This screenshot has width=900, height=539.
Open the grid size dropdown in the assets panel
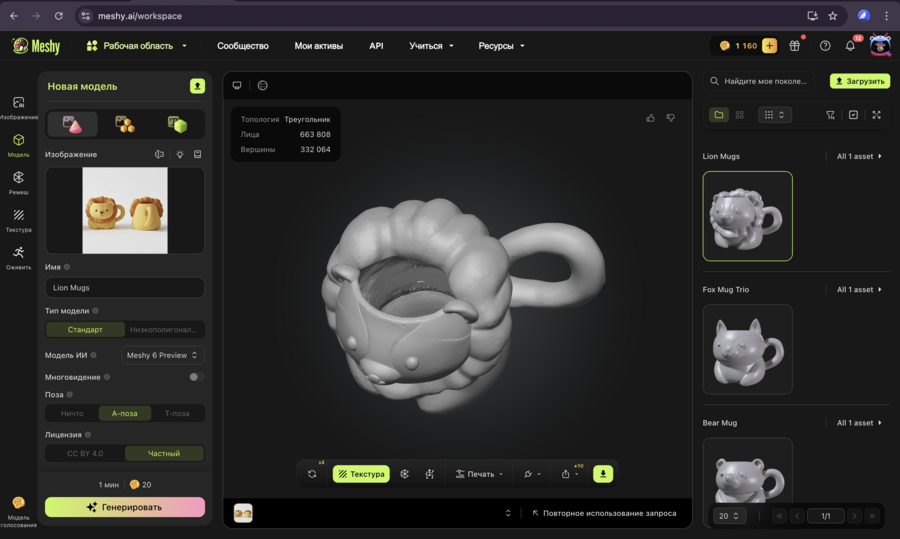pyautogui.click(x=775, y=115)
